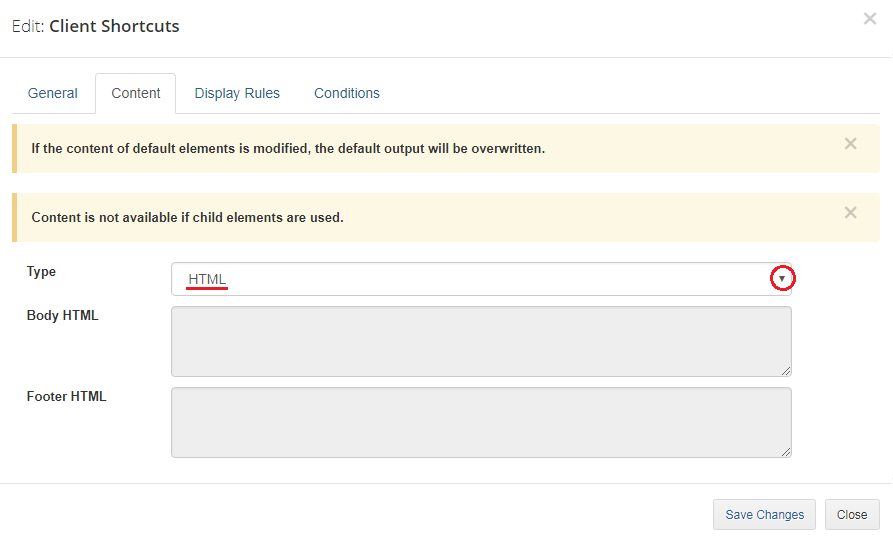
Task: Dismiss the default output overwritten warning
Action: 850,144
